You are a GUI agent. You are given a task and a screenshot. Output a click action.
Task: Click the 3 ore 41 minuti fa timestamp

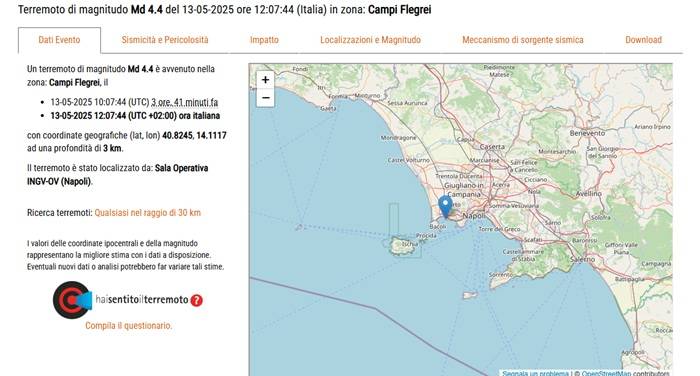(184, 102)
